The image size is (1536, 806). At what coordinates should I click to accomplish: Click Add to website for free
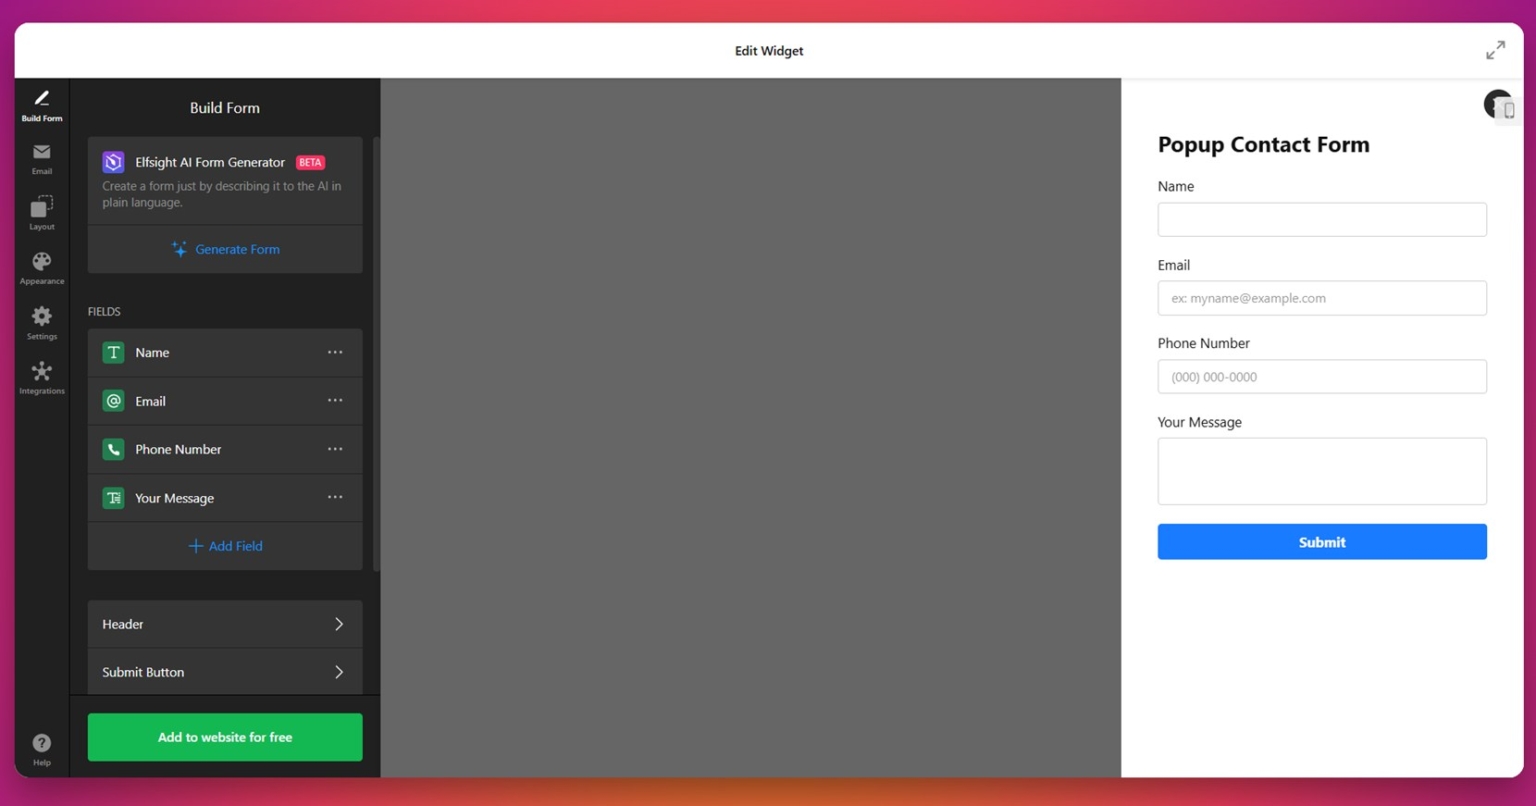[224, 737]
